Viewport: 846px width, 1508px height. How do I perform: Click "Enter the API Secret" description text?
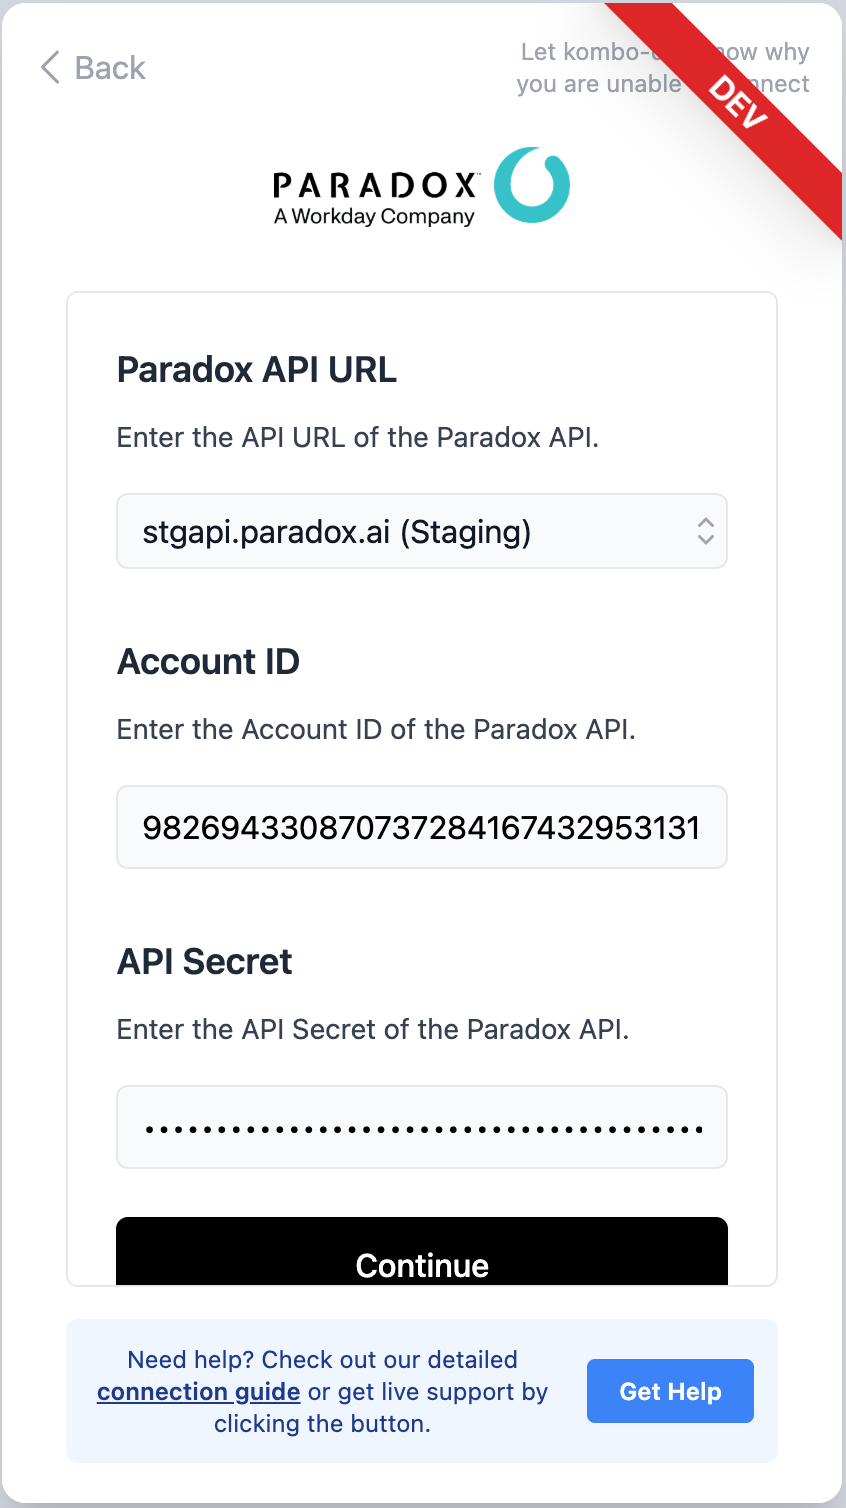(373, 1030)
